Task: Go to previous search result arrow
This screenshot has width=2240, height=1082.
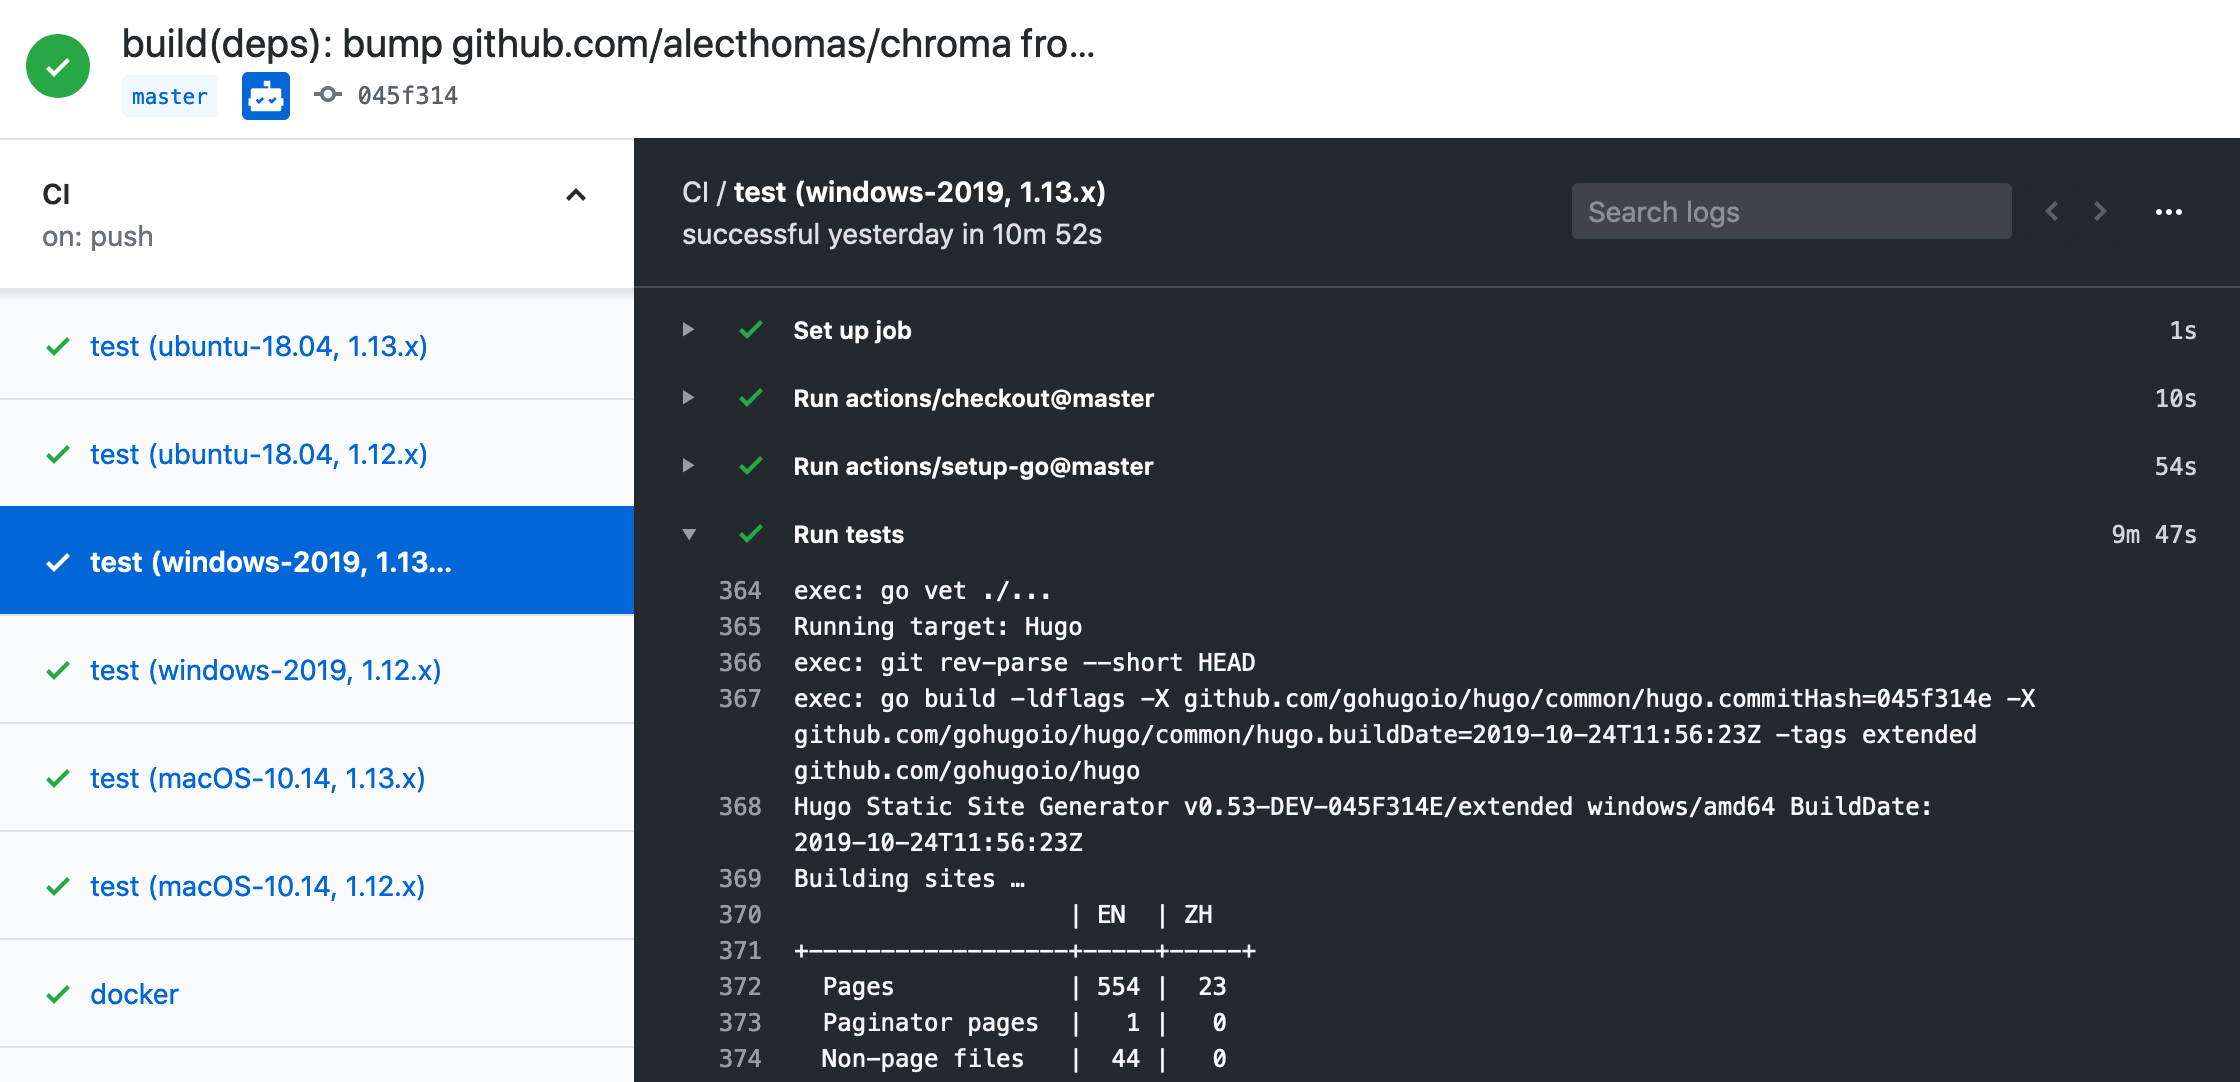Action: pos(2052,212)
